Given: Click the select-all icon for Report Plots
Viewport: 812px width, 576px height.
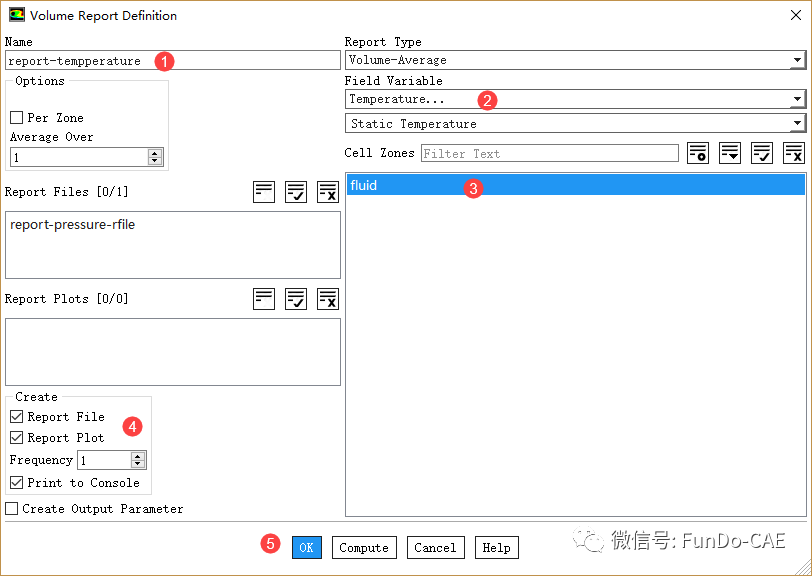Looking at the screenshot, I should [296, 298].
